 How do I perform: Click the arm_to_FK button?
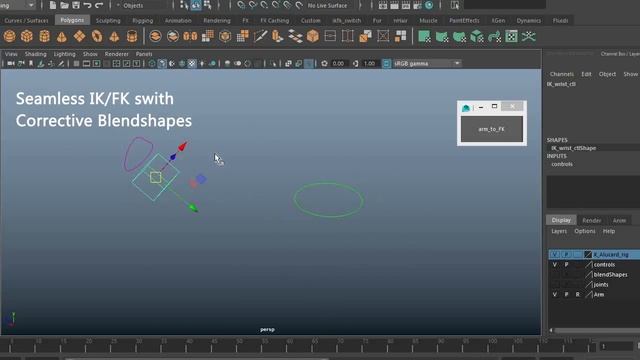click(491, 129)
